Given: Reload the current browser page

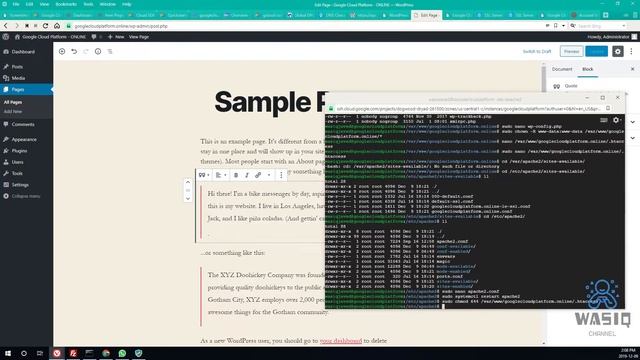Looking at the screenshot, I should 45,26.
